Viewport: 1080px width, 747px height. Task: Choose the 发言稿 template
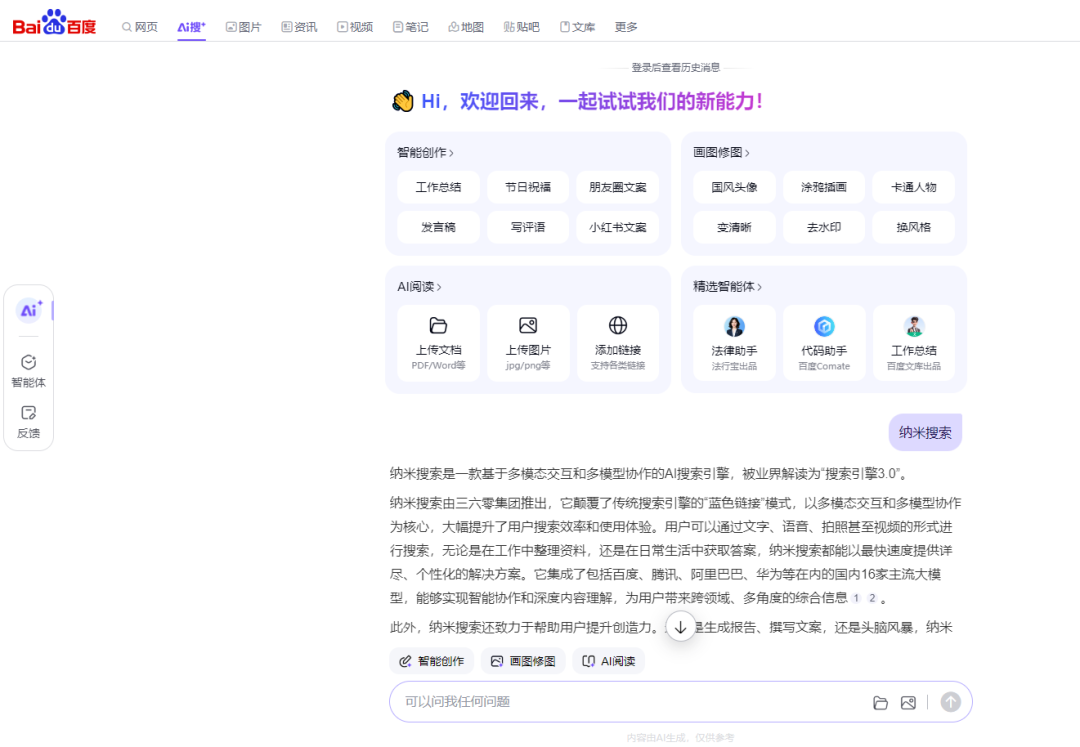tap(439, 227)
